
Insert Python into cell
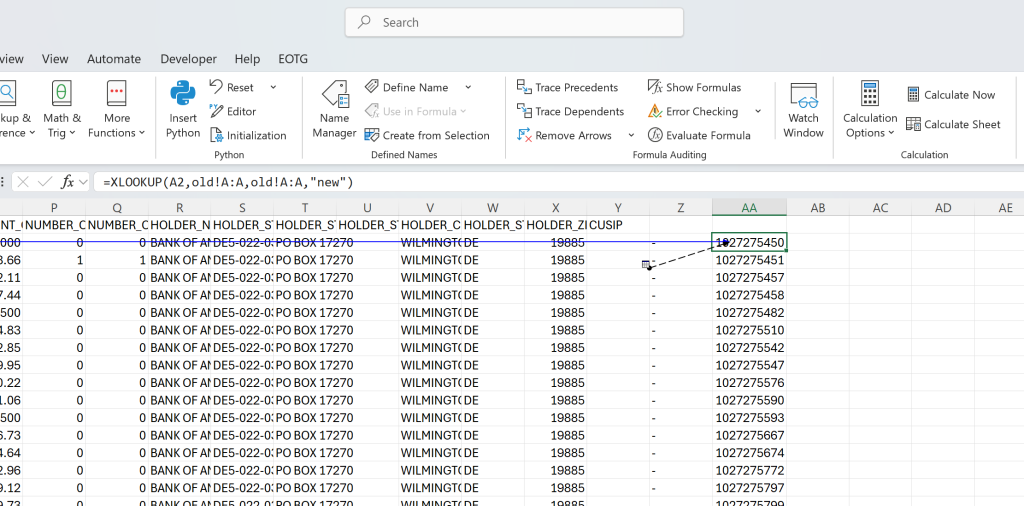point(183,110)
